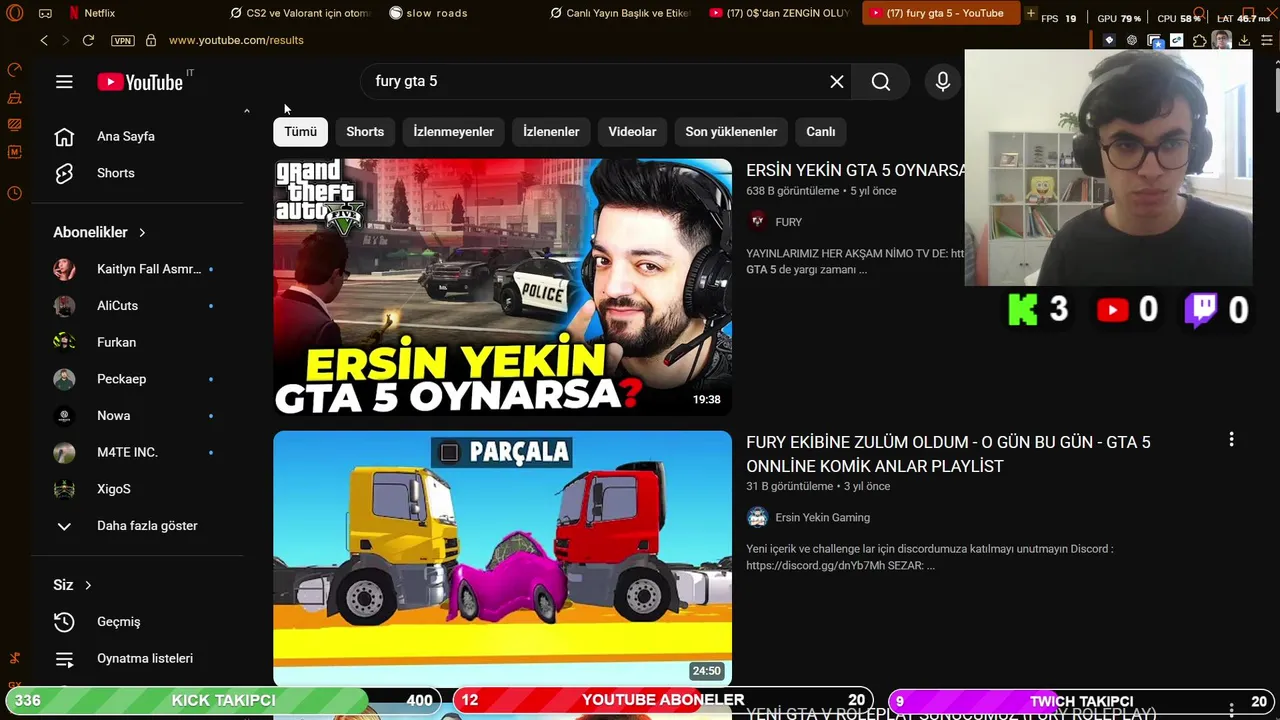Screen dimensions: 1280x720
Task: Open browser extensions puzzle icon
Action: (x=1200, y=40)
